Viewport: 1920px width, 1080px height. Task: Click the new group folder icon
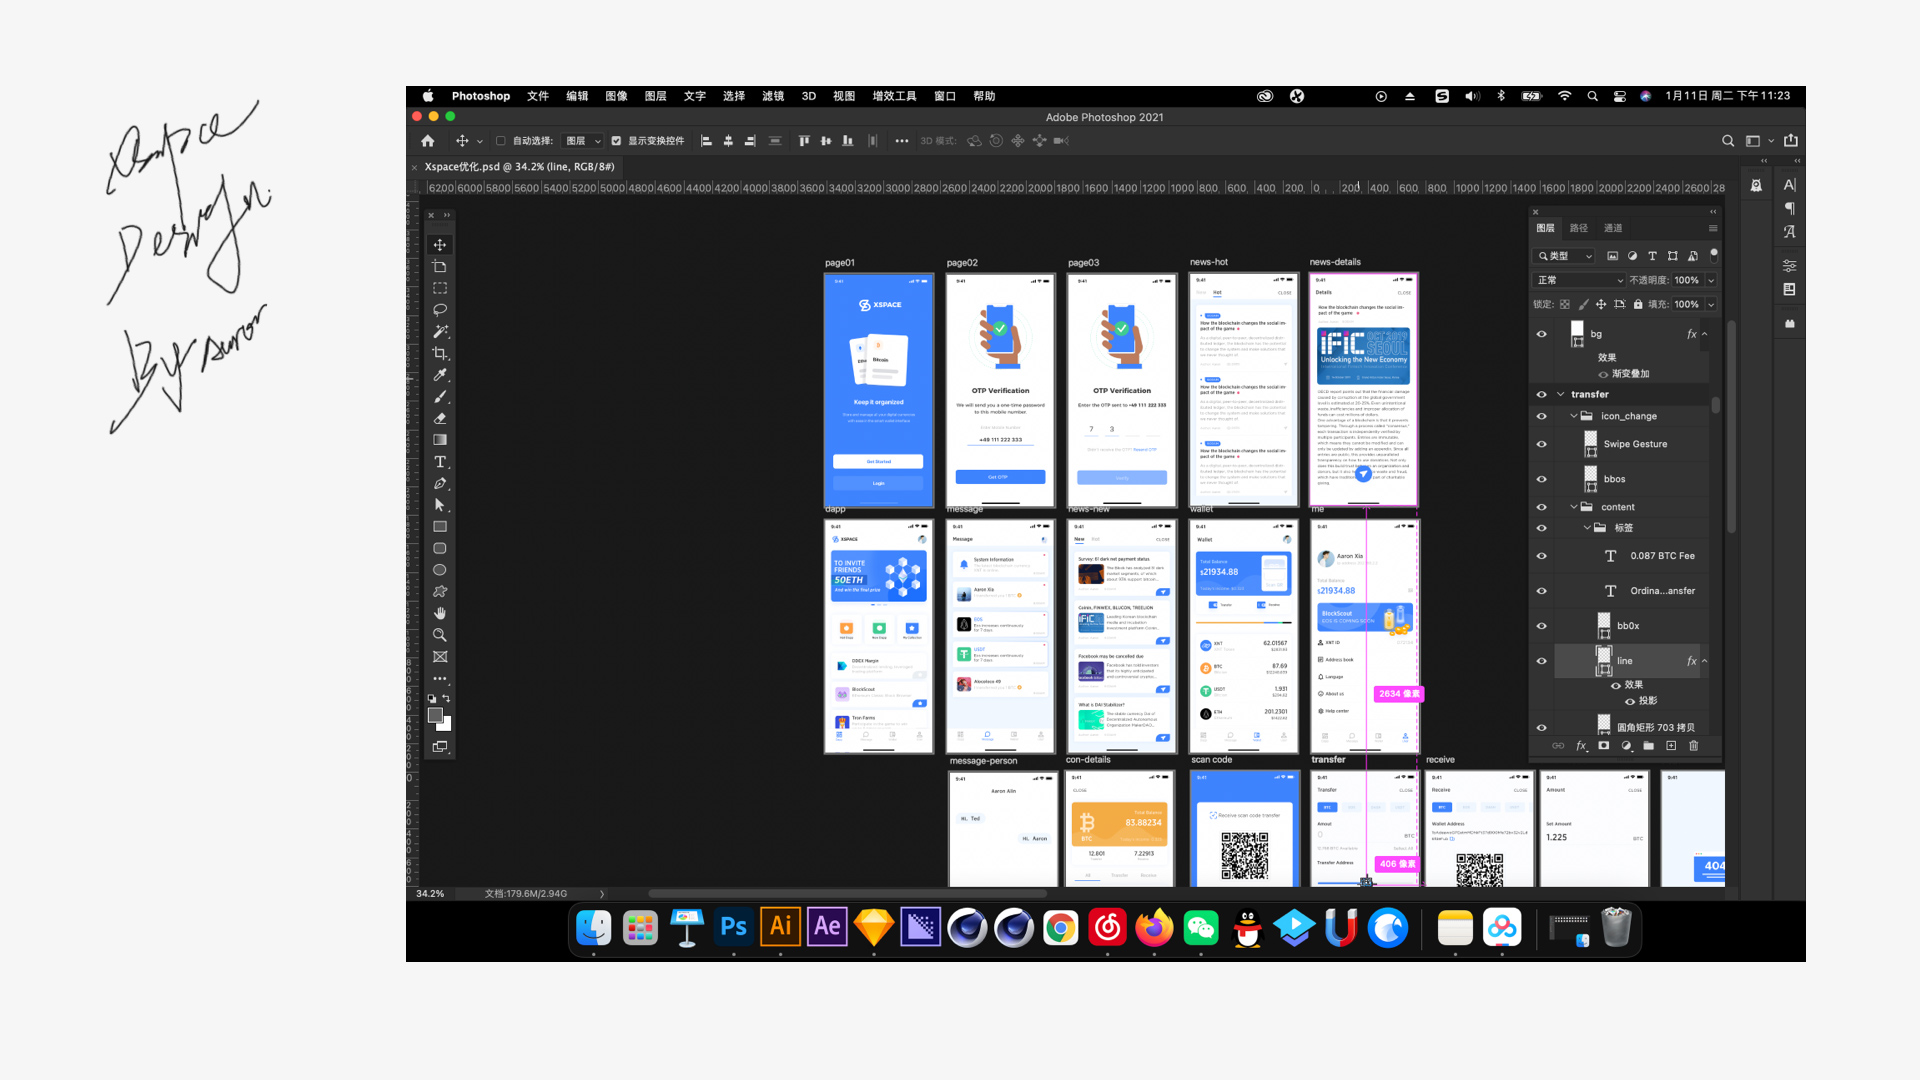pos(1649,746)
